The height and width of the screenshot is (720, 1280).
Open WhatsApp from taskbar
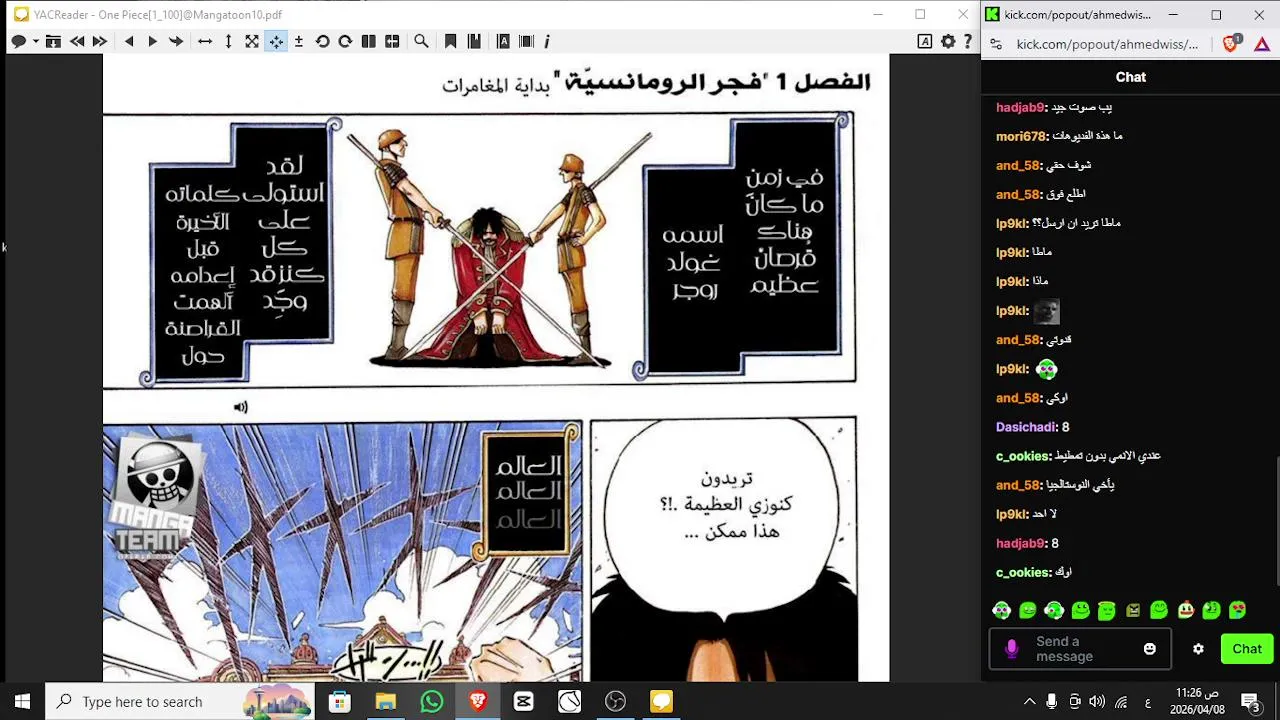pyautogui.click(x=432, y=702)
